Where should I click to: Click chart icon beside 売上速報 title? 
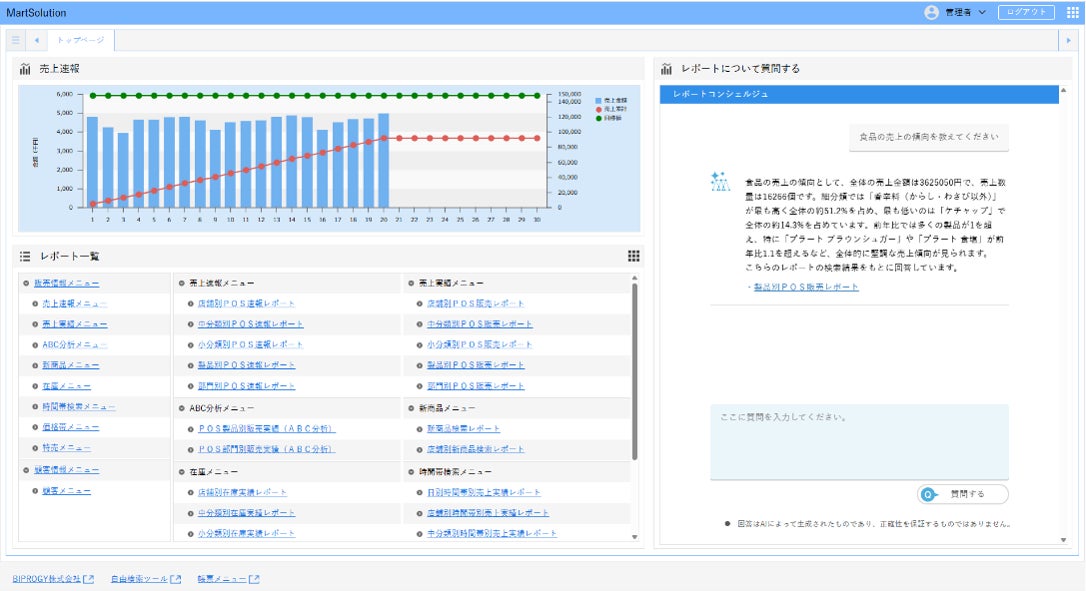point(26,69)
